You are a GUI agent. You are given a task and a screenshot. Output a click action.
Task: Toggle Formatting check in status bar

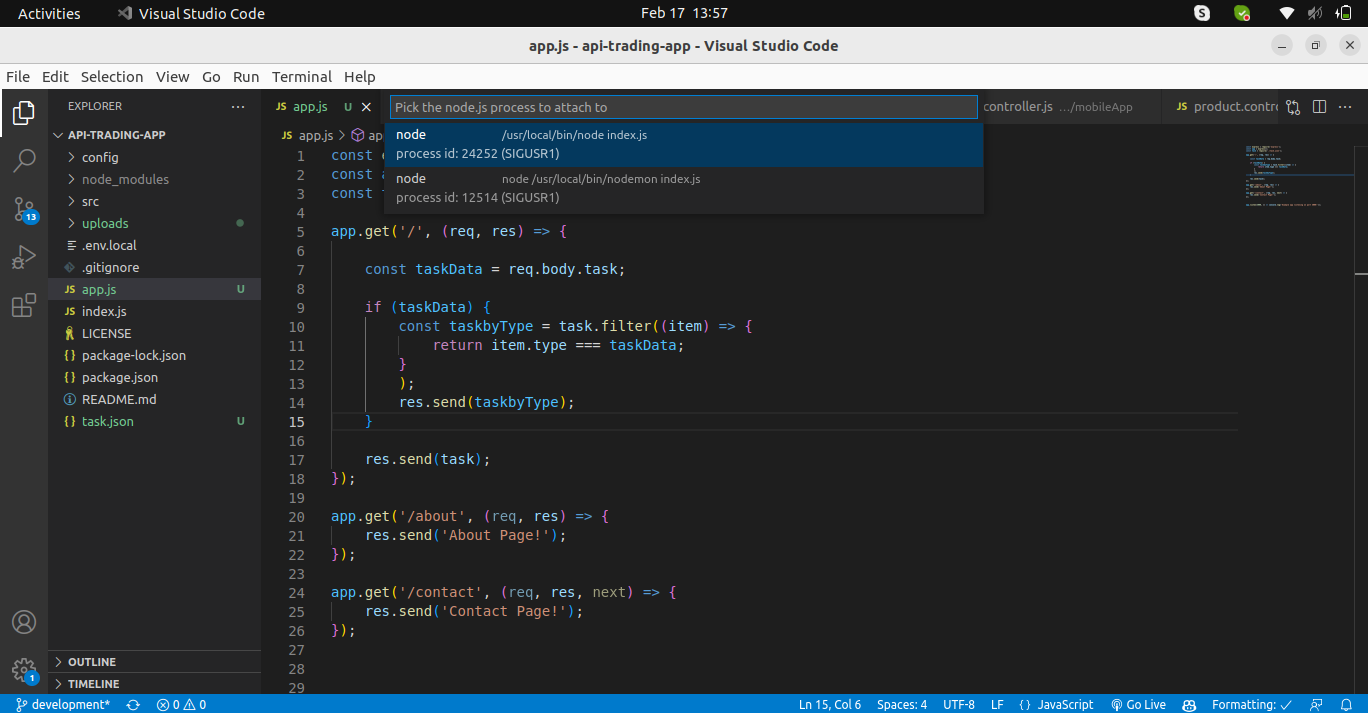click(x=1251, y=704)
